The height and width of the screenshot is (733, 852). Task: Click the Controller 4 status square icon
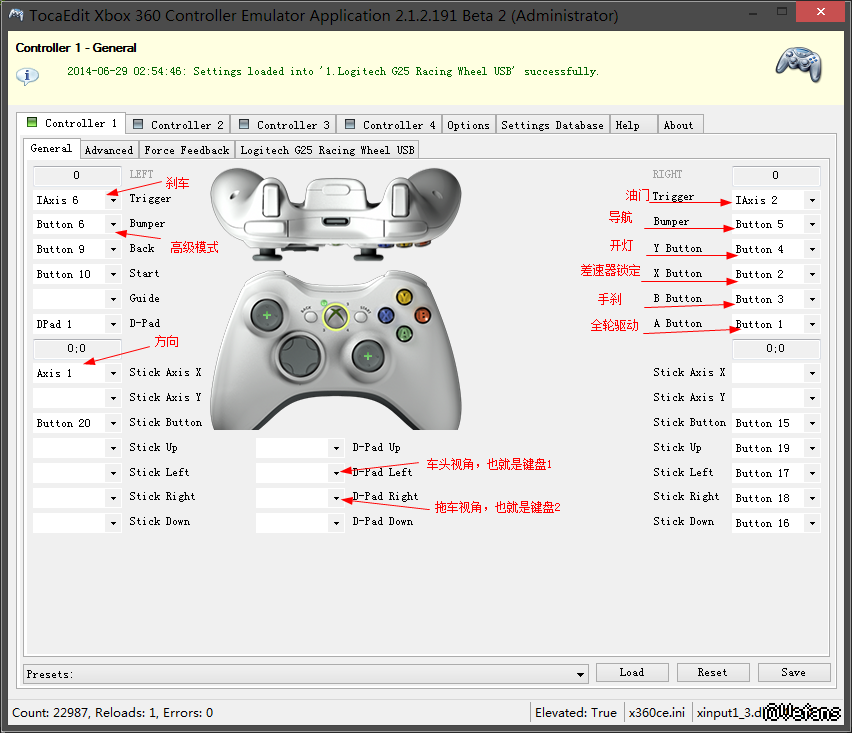tap(350, 124)
